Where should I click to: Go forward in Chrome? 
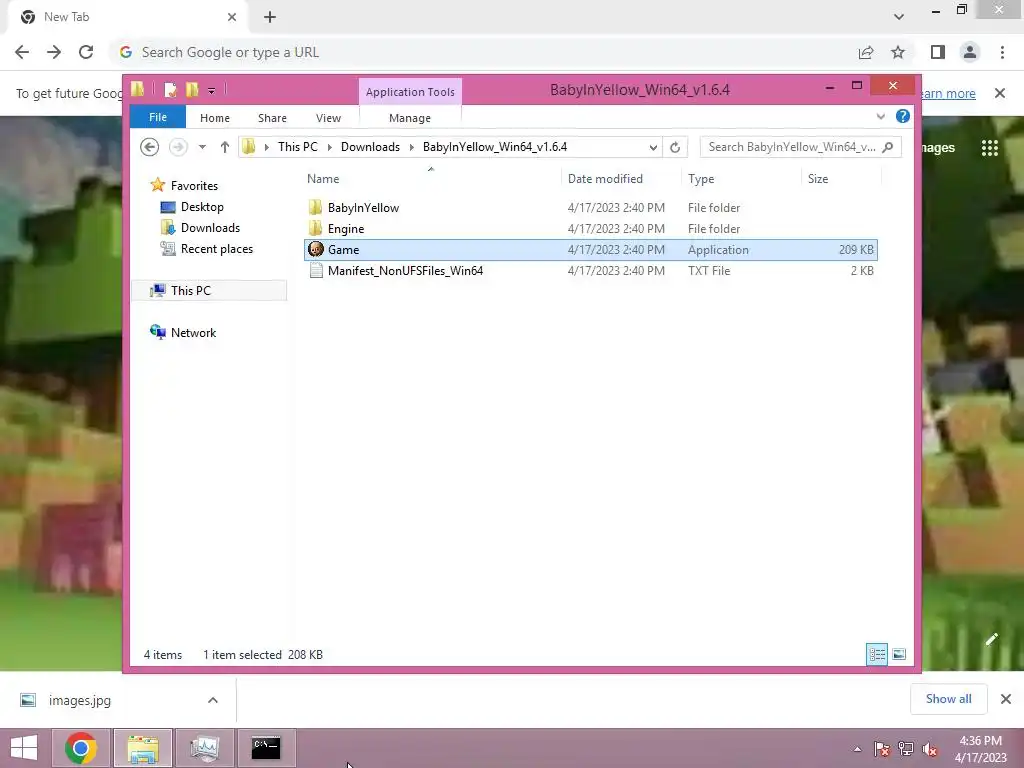click(x=54, y=52)
